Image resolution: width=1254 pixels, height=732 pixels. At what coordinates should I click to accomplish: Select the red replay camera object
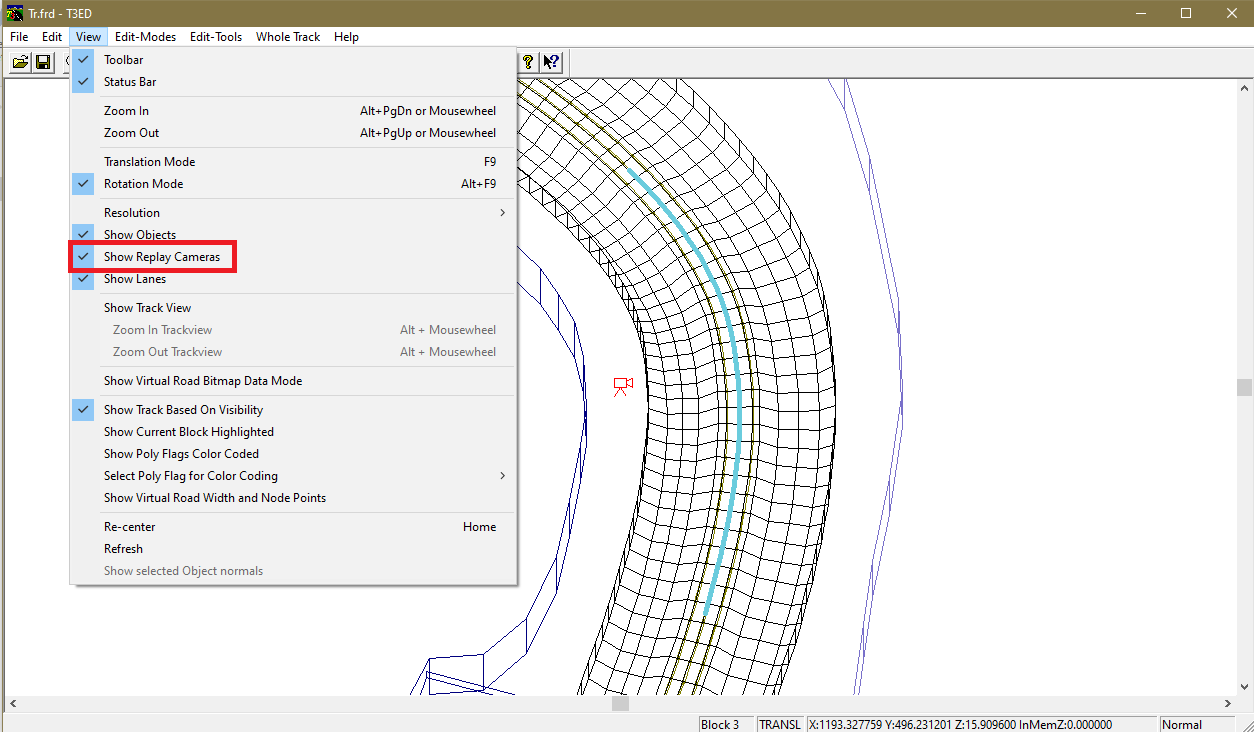(x=623, y=386)
